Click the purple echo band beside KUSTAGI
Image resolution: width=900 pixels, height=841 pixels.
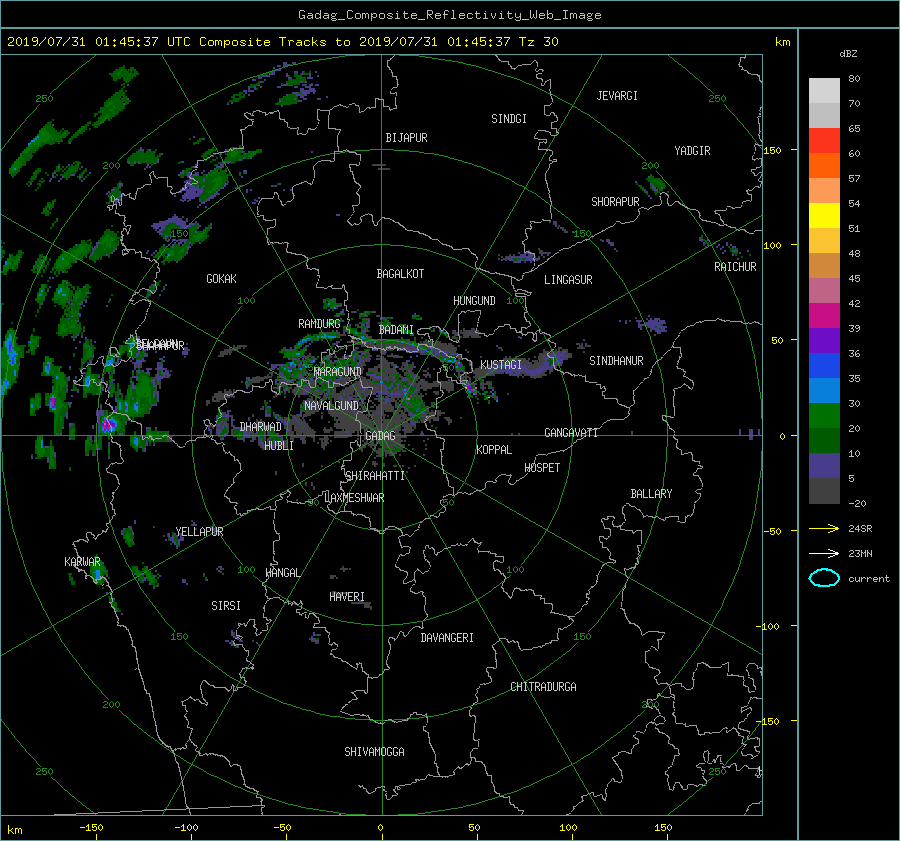531,365
